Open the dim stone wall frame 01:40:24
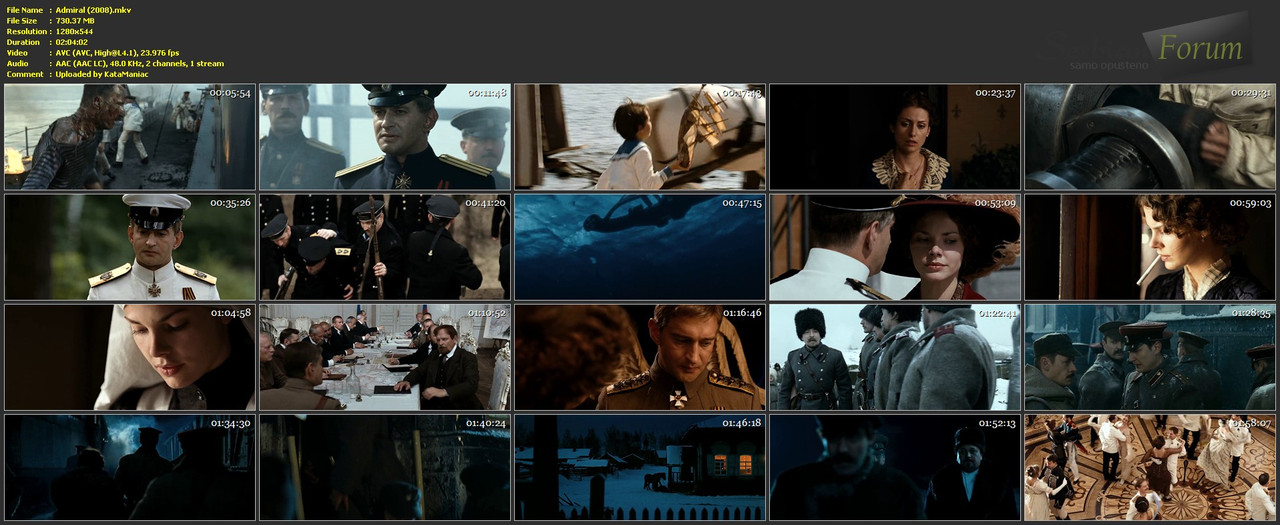 385,467
